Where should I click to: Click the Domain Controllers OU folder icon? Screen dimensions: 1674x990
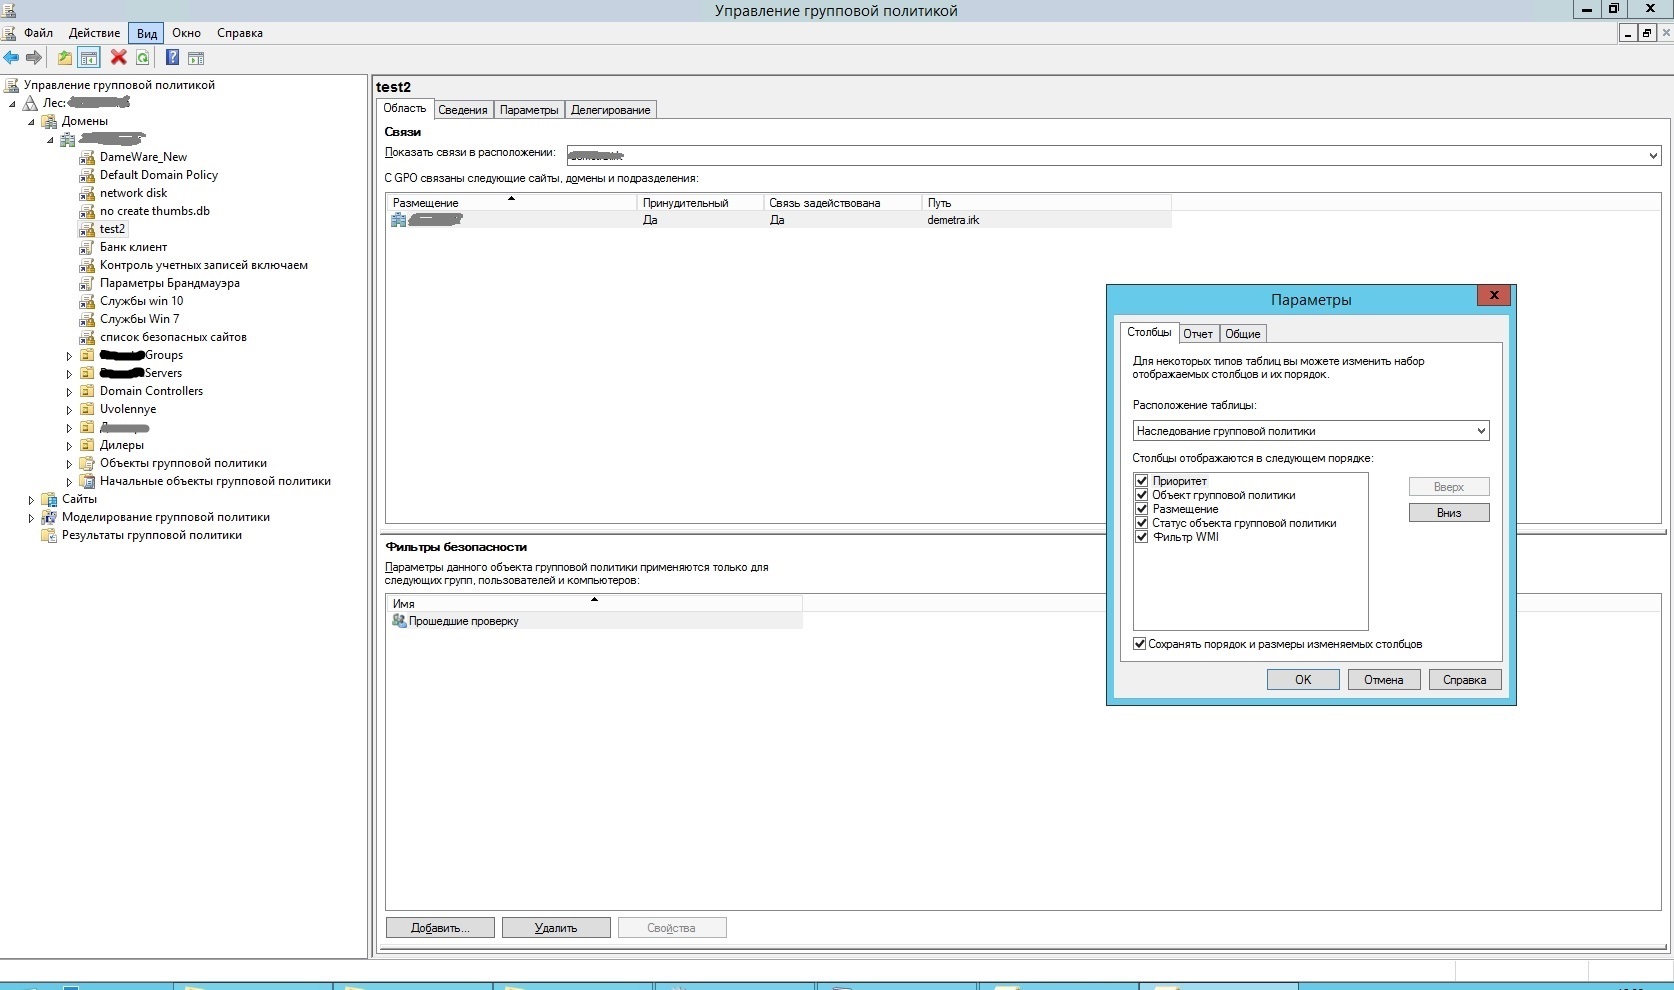point(87,391)
